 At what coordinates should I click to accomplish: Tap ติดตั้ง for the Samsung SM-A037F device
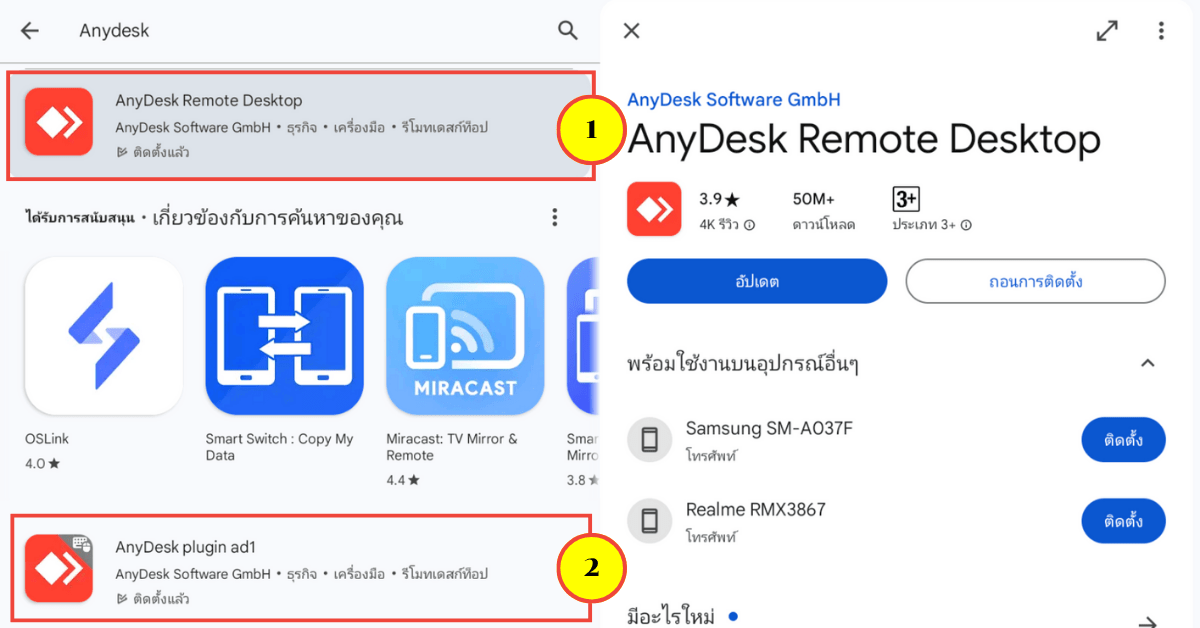(1123, 439)
